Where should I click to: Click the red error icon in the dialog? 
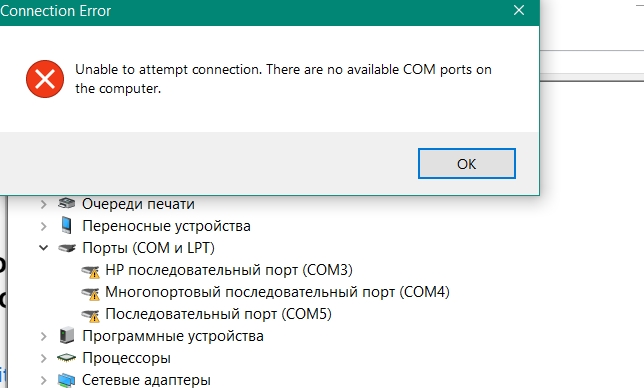(45, 79)
